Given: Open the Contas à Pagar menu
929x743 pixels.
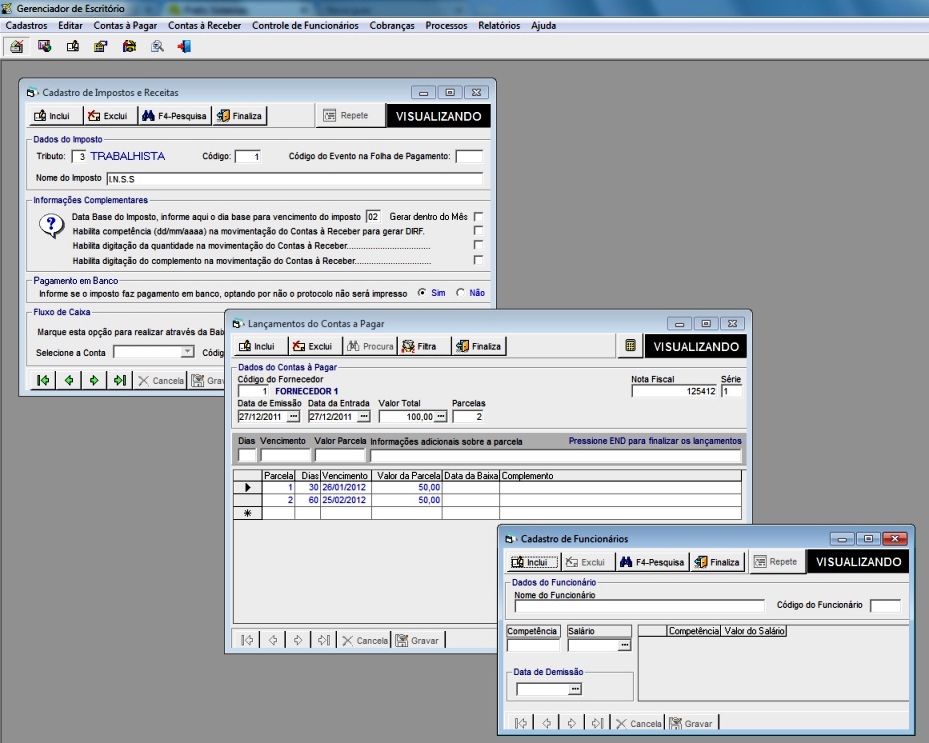Looking at the screenshot, I should (127, 26).
